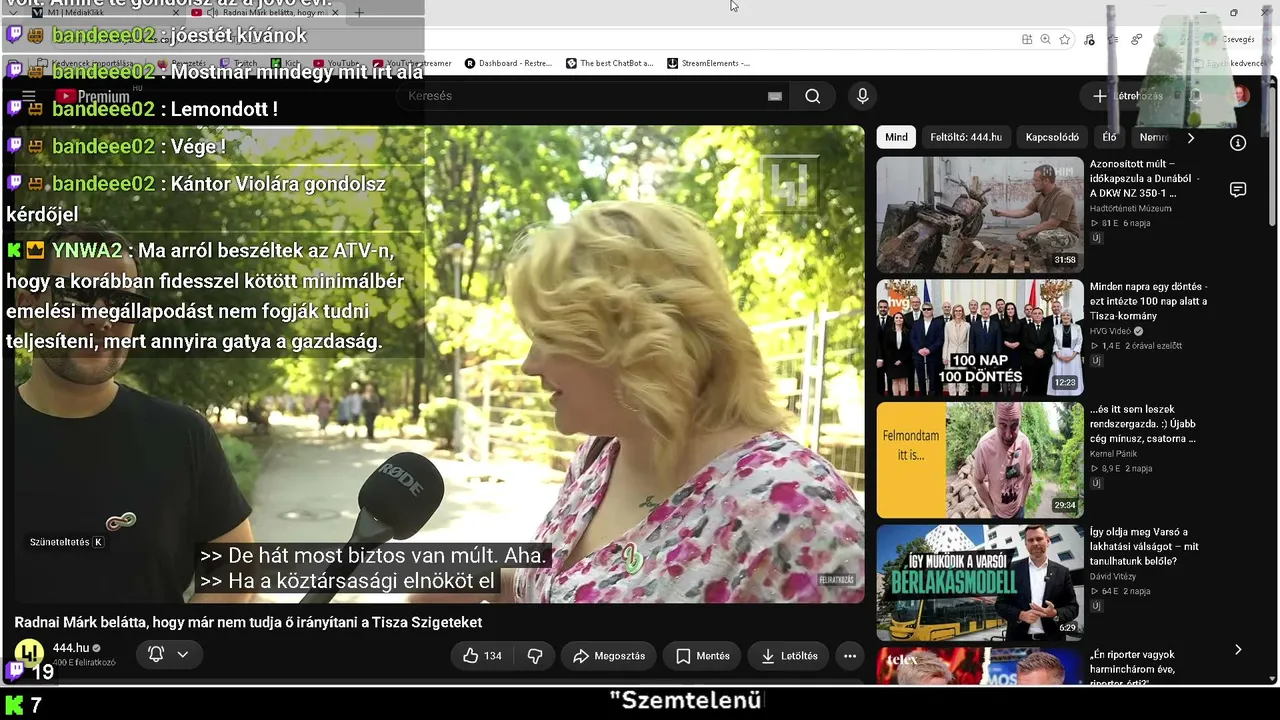Expand the side panel arrow near bottom right
Screen dimensions: 1280x720
tap(1238, 650)
